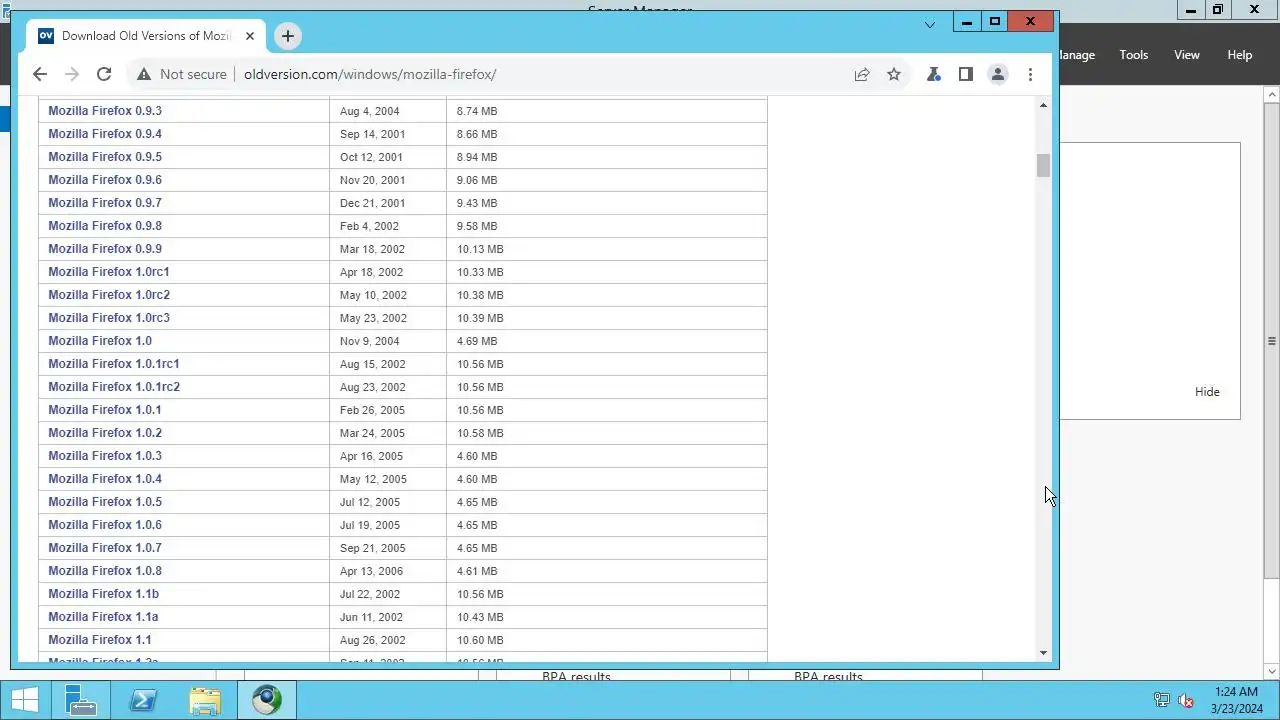Open Mozilla Firefox 1.0.7 link
This screenshot has height=720, width=1280.
click(x=105, y=548)
